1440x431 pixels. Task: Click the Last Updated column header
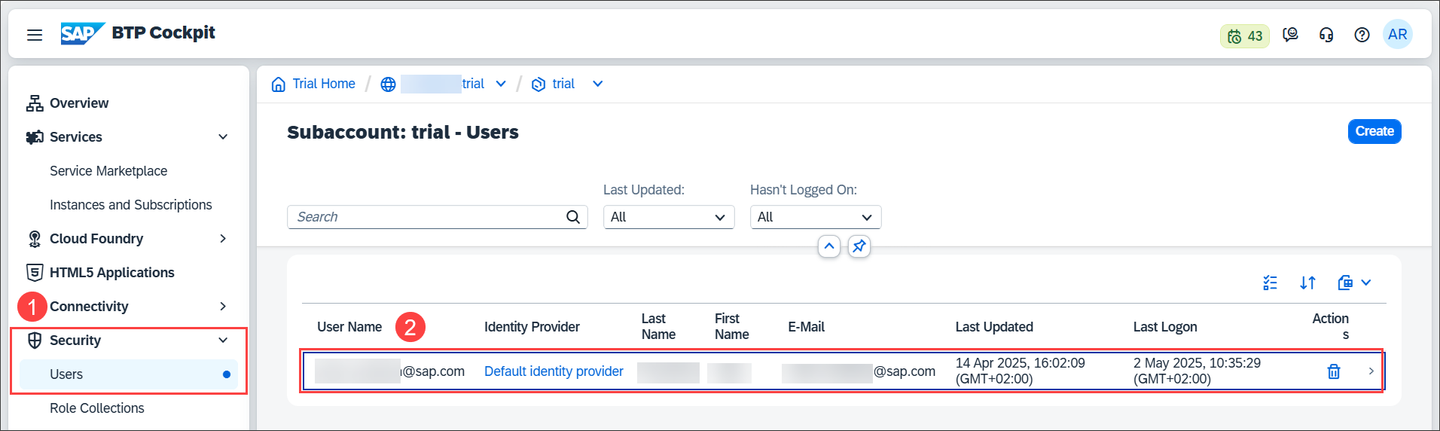995,327
